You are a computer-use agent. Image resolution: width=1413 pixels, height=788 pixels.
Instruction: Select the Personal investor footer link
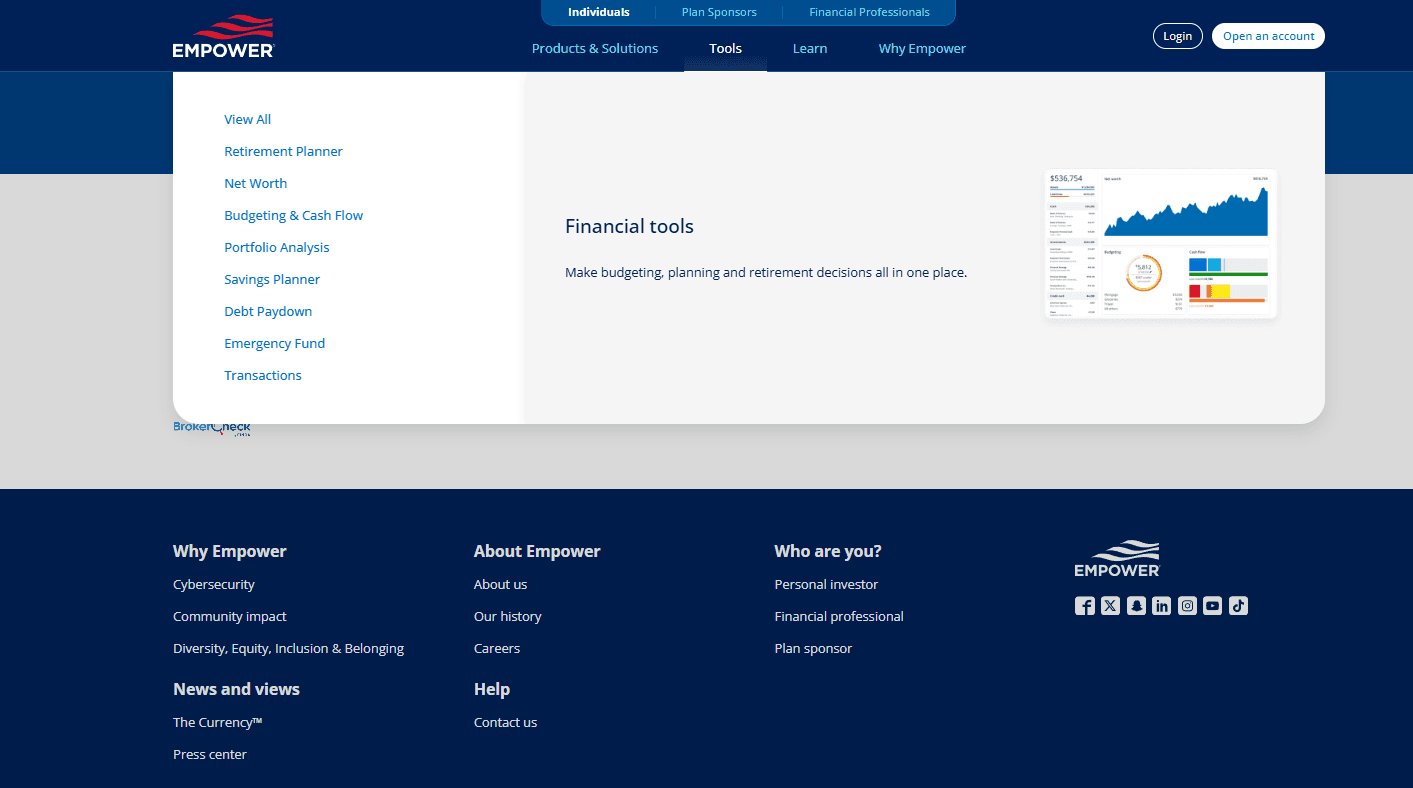(x=826, y=584)
